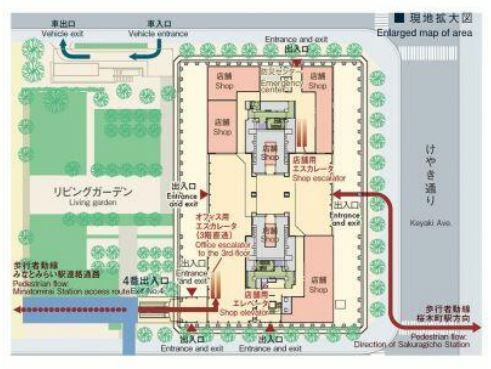
Task: Click the red triangle at the west entrance
Action: pos(205,195)
